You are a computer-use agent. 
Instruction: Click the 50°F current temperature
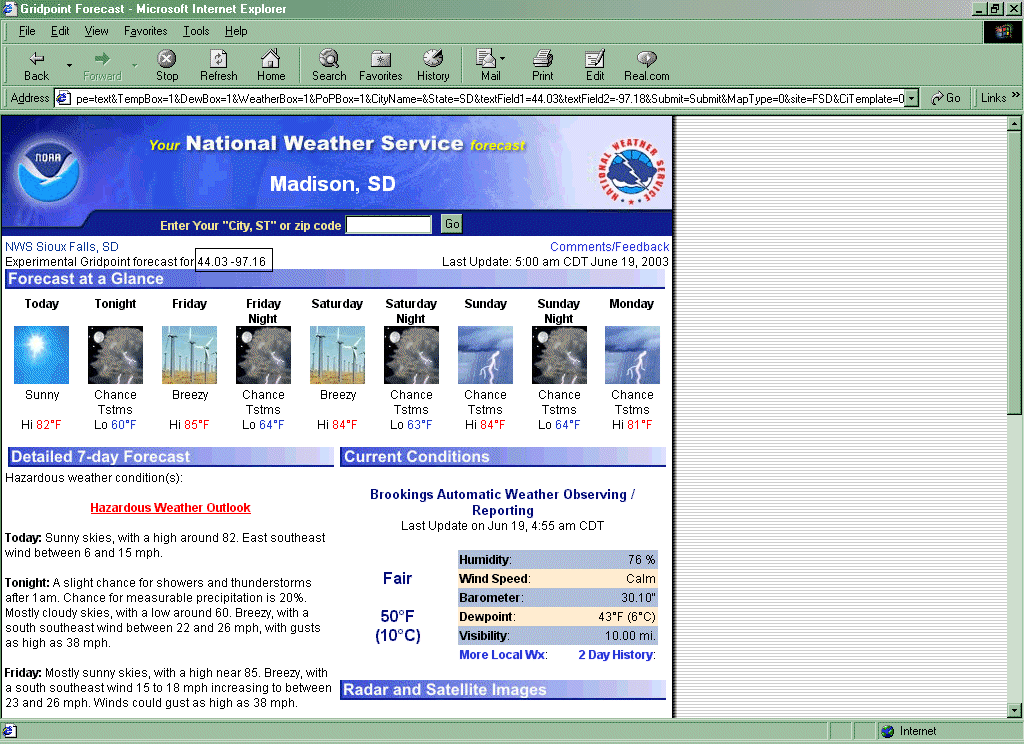click(x=397, y=616)
